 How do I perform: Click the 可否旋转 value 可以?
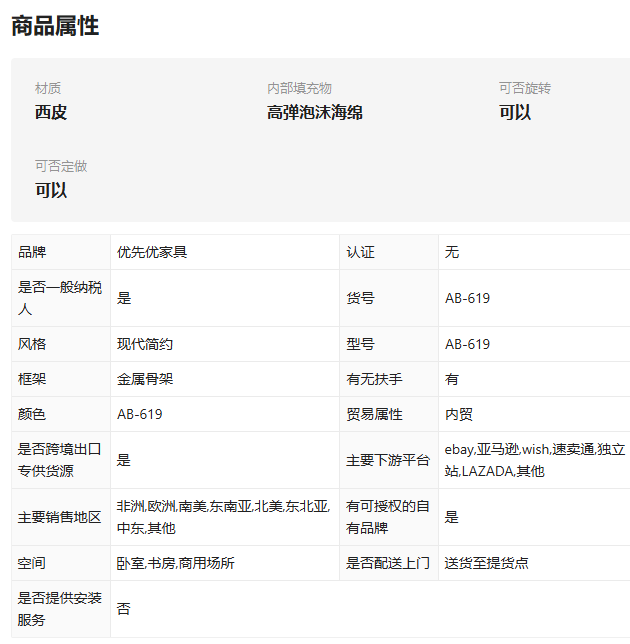pyautogui.click(x=515, y=112)
